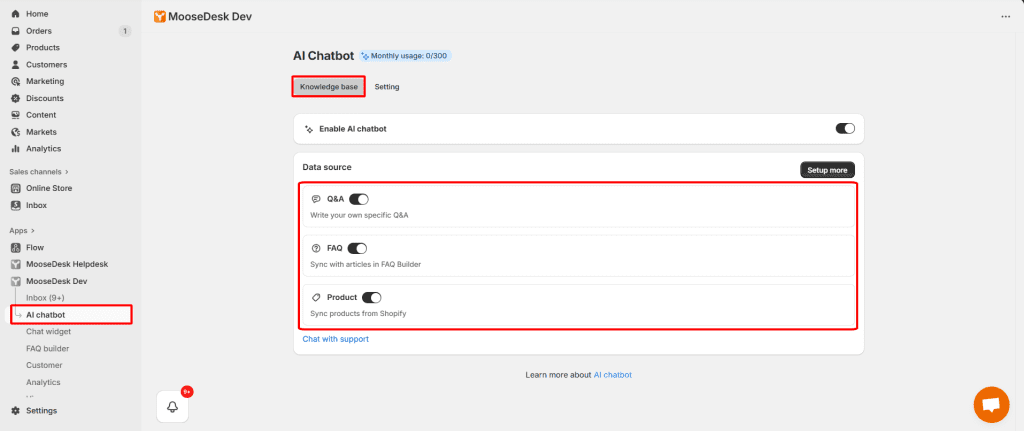Expand the Sales channels section chevron
This screenshot has height=431, width=1024.
coord(66,172)
